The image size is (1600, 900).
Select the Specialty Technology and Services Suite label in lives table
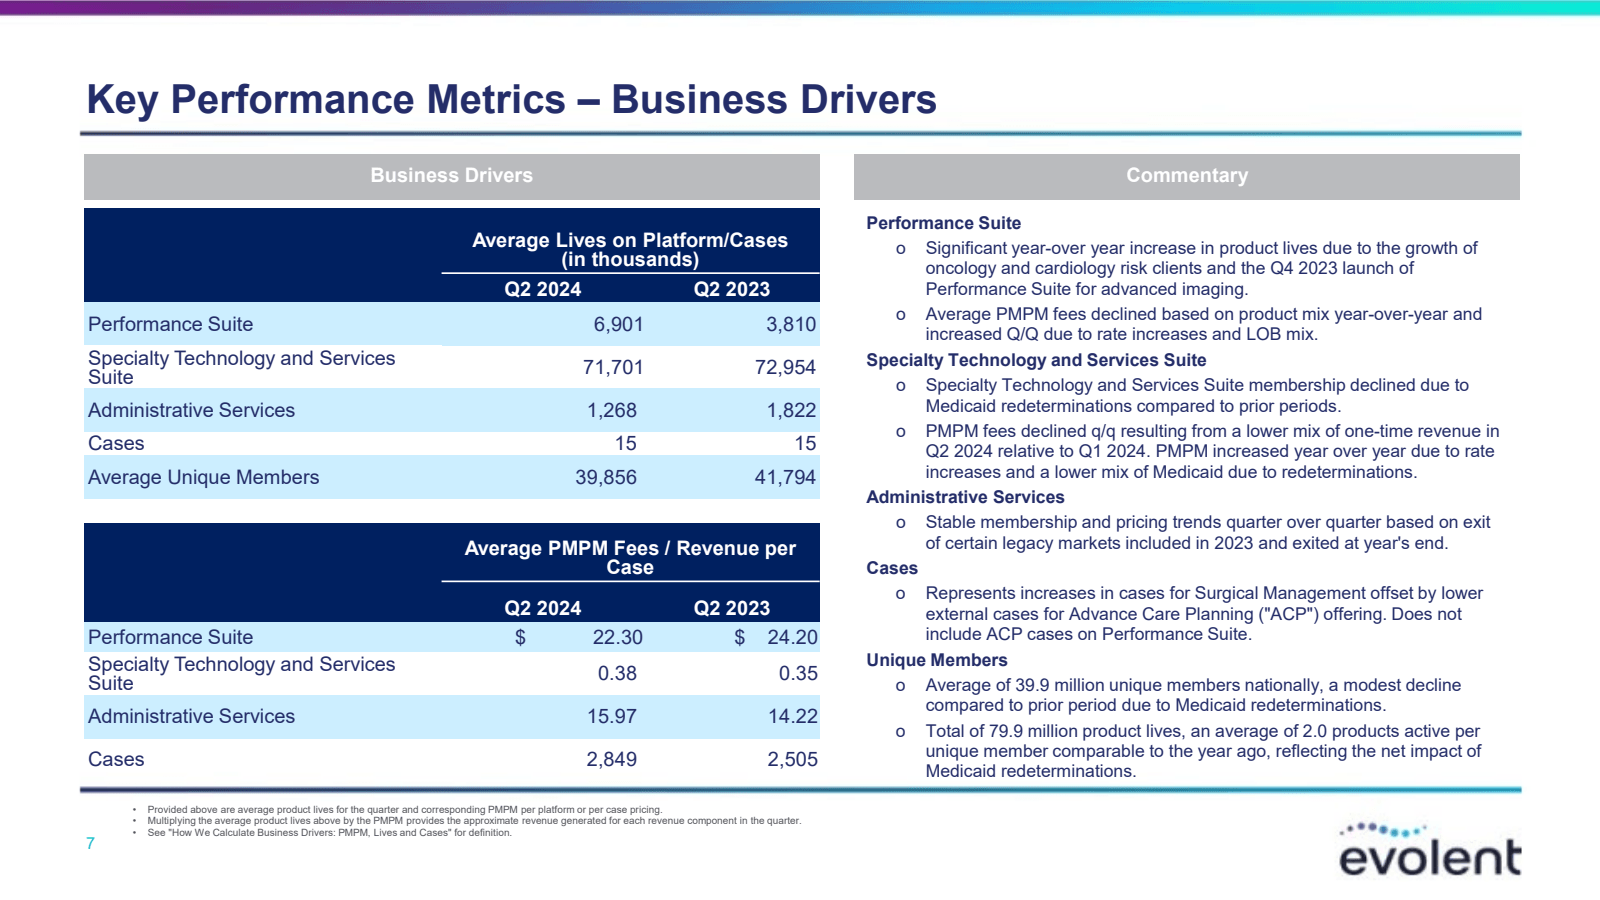pyautogui.click(x=242, y=367)
